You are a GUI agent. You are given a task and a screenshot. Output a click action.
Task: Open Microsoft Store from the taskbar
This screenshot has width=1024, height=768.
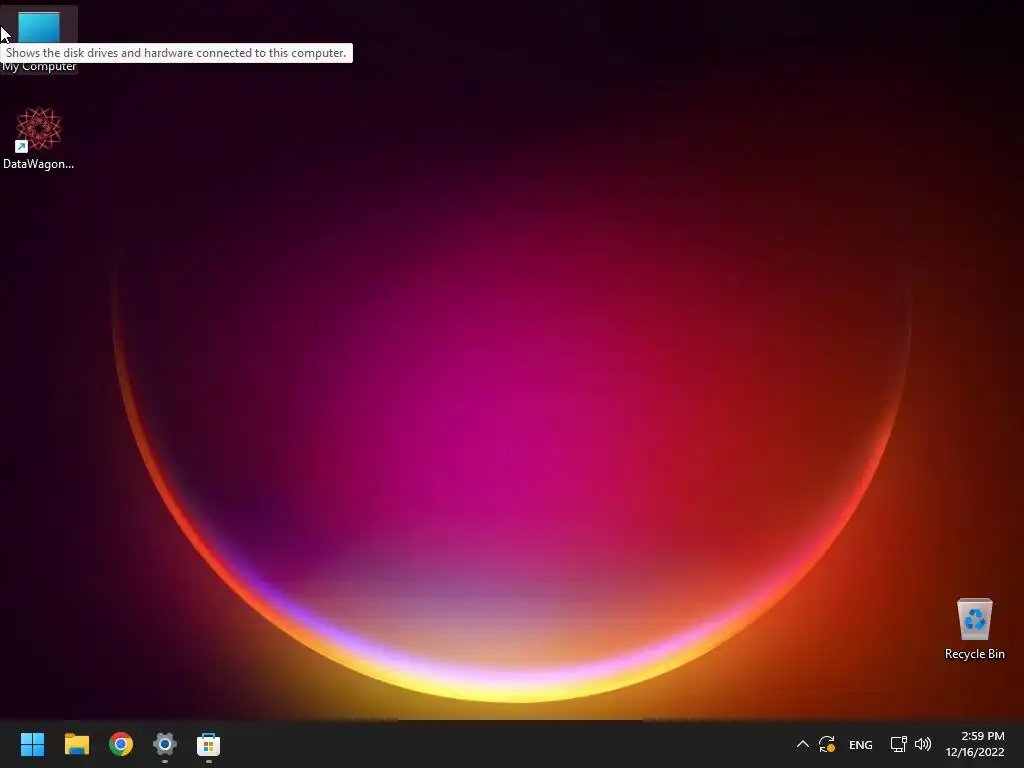208,744
